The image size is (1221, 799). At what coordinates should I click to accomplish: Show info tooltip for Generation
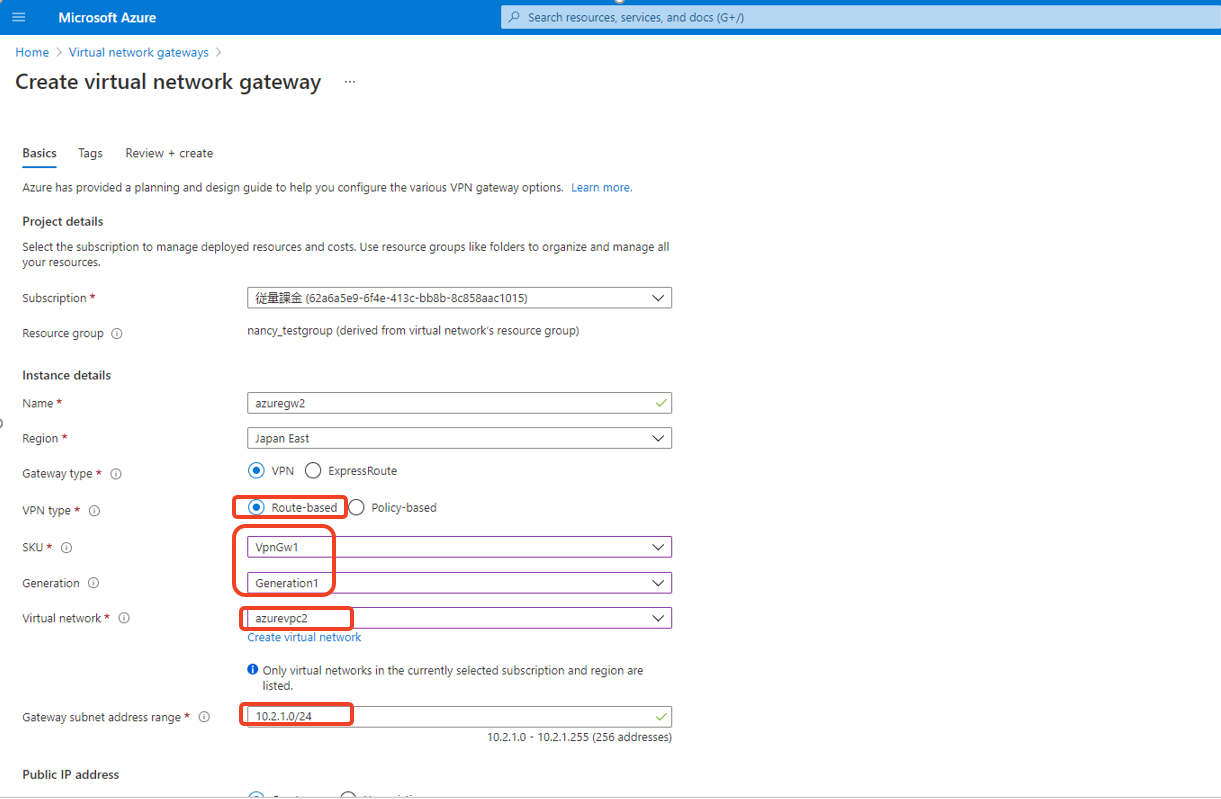[x=93, y=583]
